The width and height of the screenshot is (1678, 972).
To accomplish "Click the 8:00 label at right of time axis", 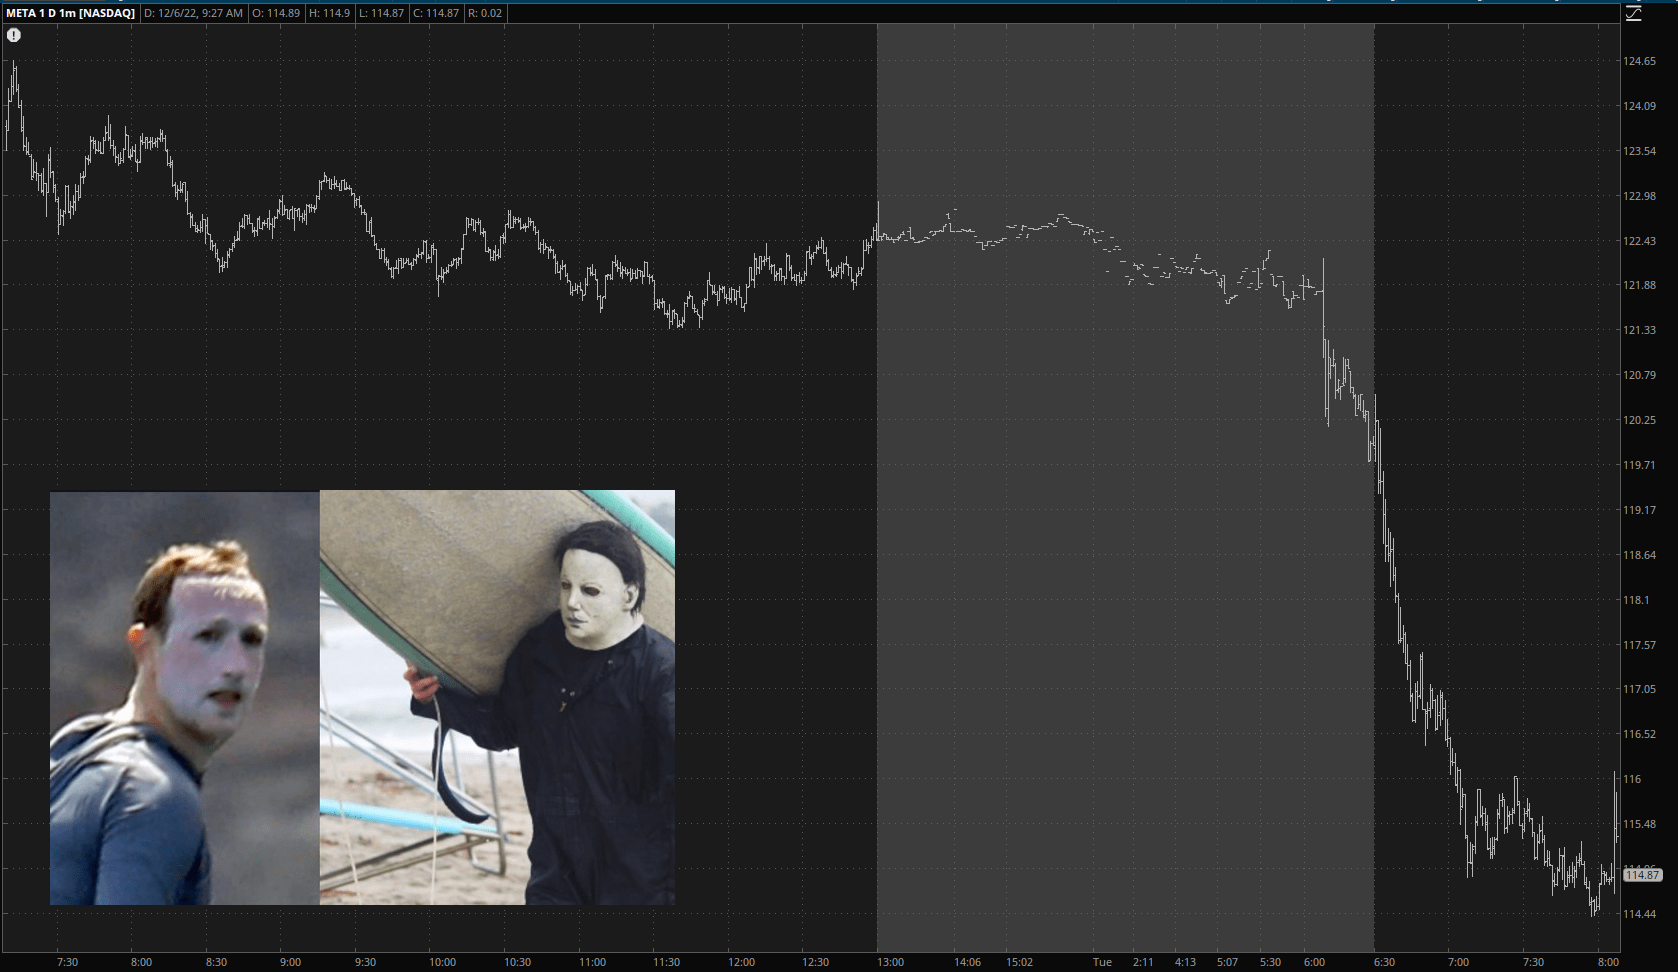I will click(x=1608, y=962).
